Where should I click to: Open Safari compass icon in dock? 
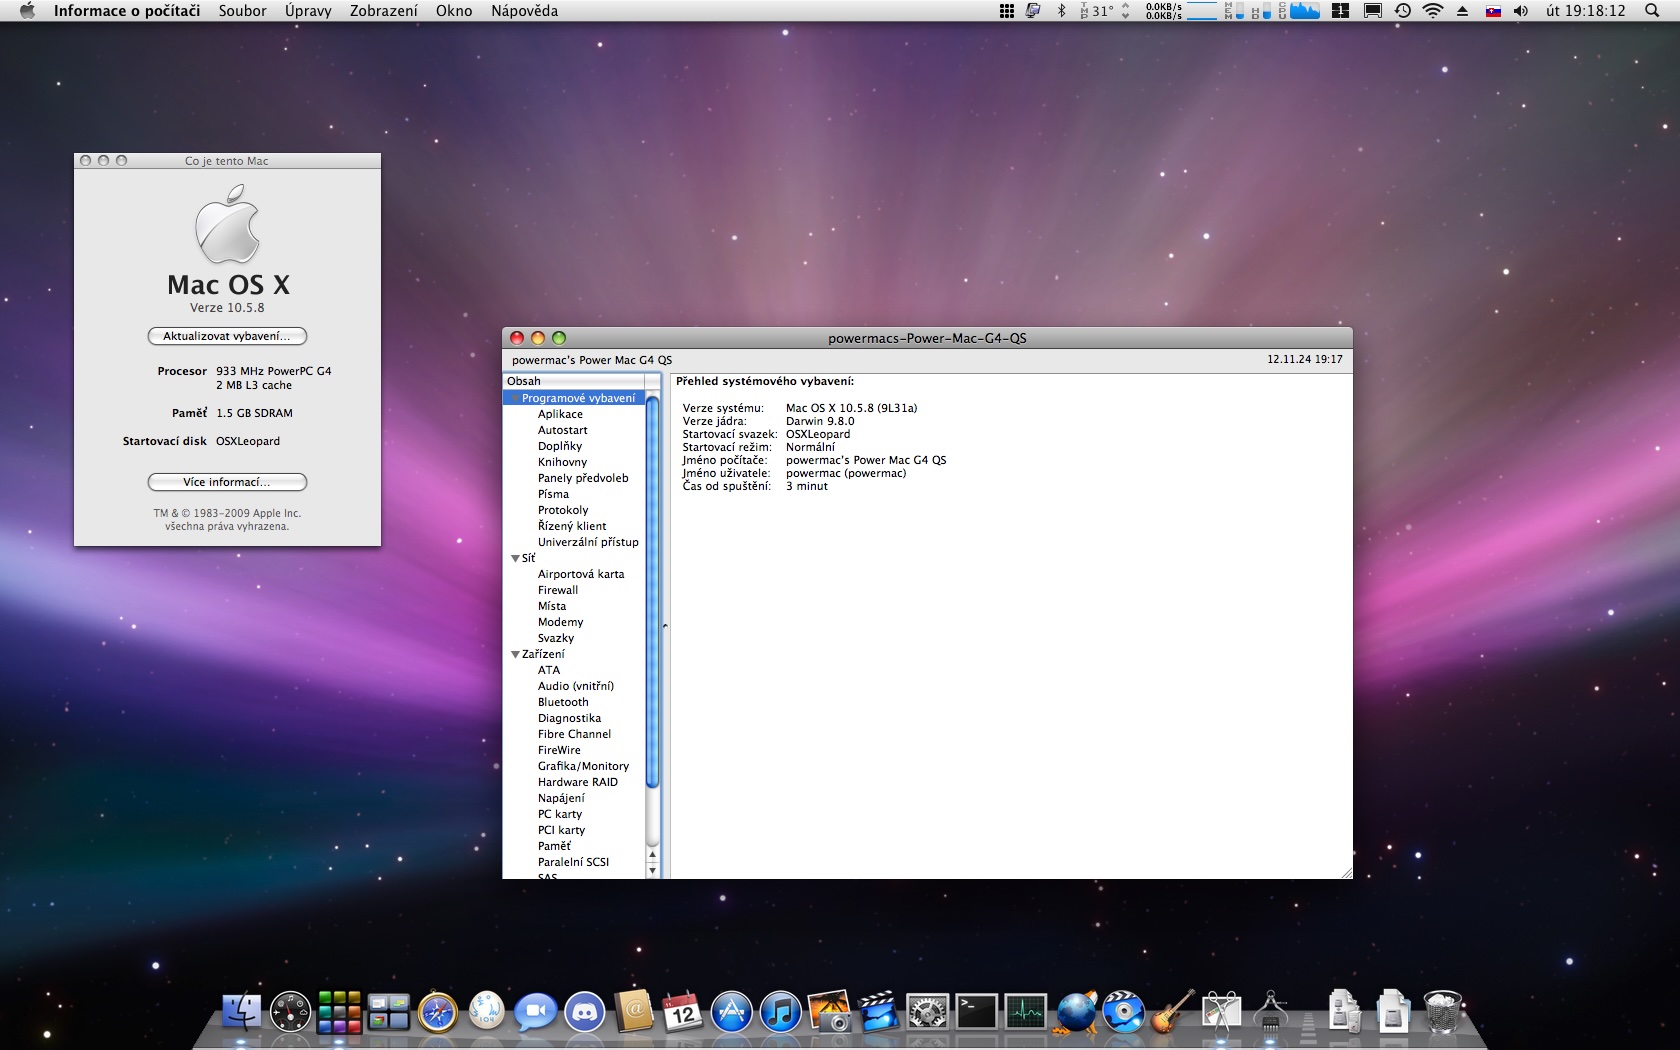click(x=437, y=1012)
